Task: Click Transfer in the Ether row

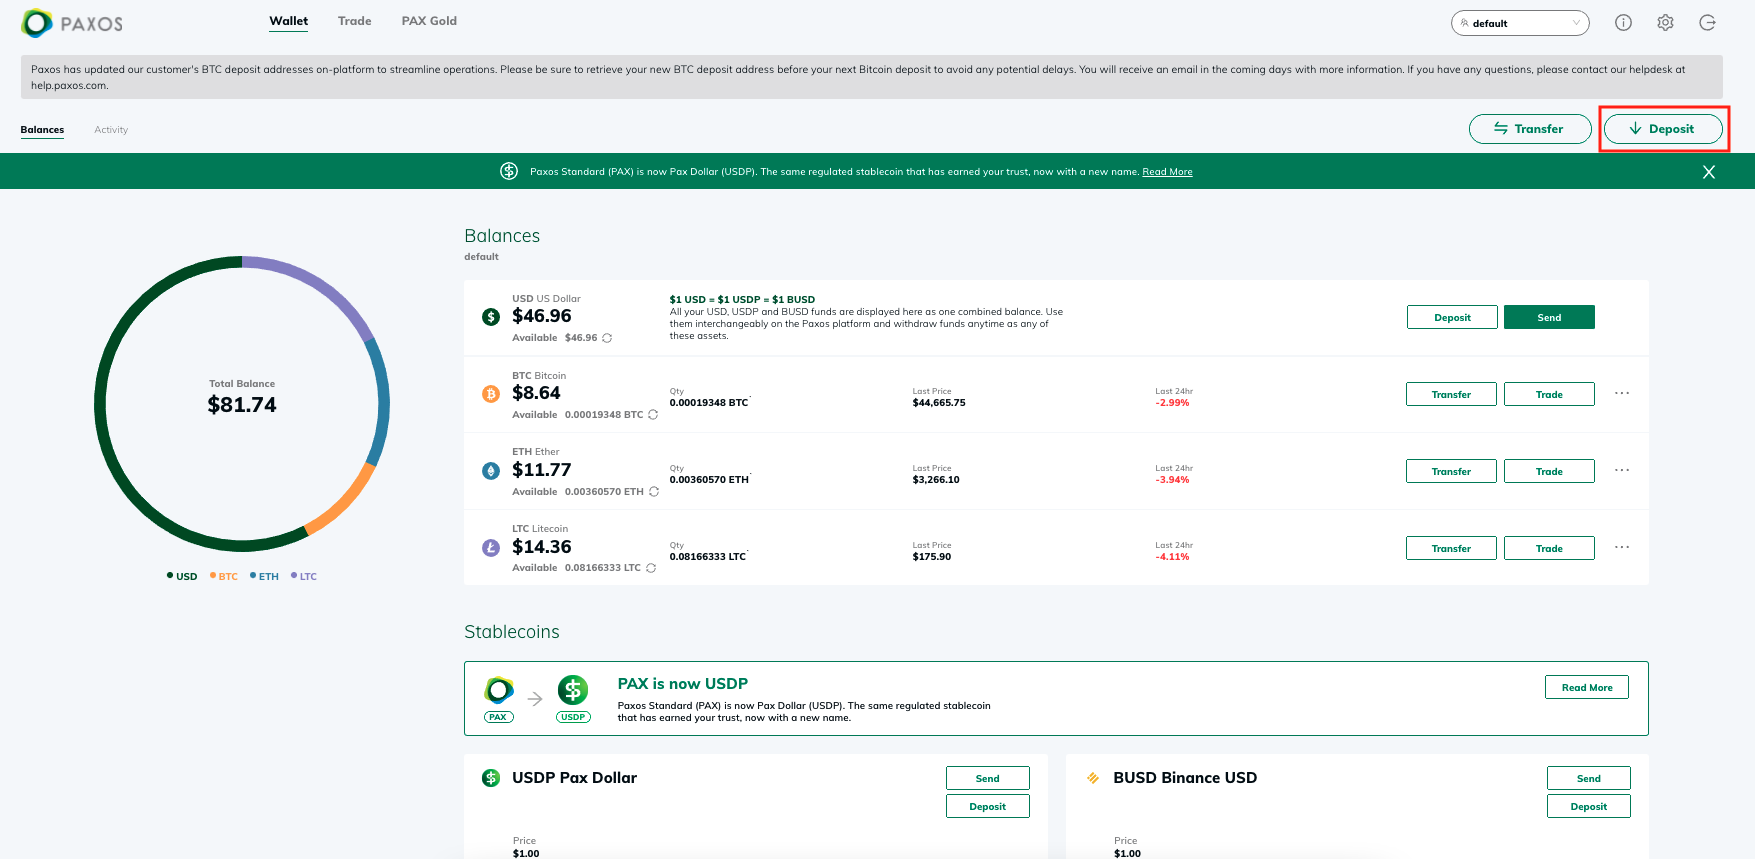Action: [x=1451, y=471]
